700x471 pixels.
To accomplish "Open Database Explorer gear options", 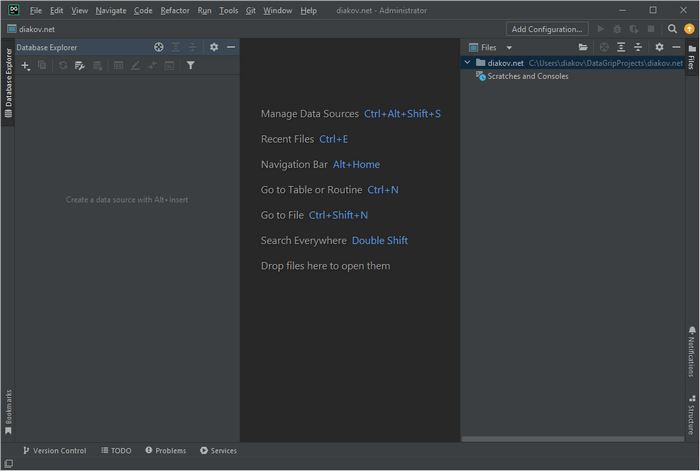I will coord(213,47).
